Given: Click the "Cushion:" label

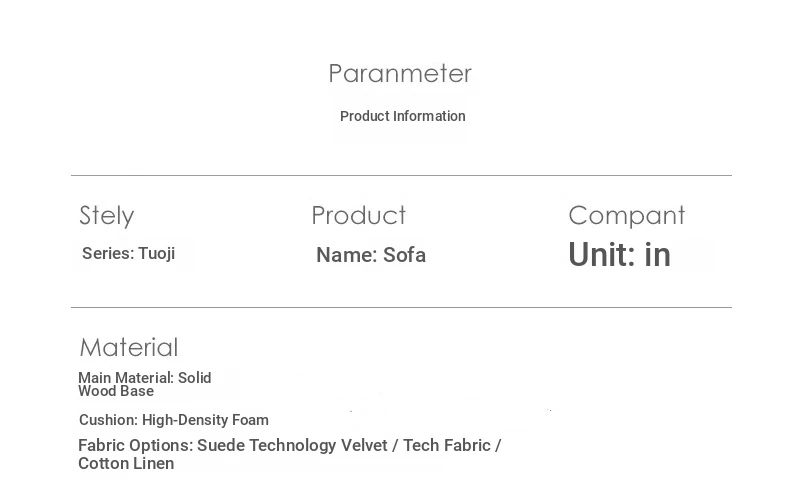Looking at the screenshot, I should pyautogui.click(x=108, y=420).
